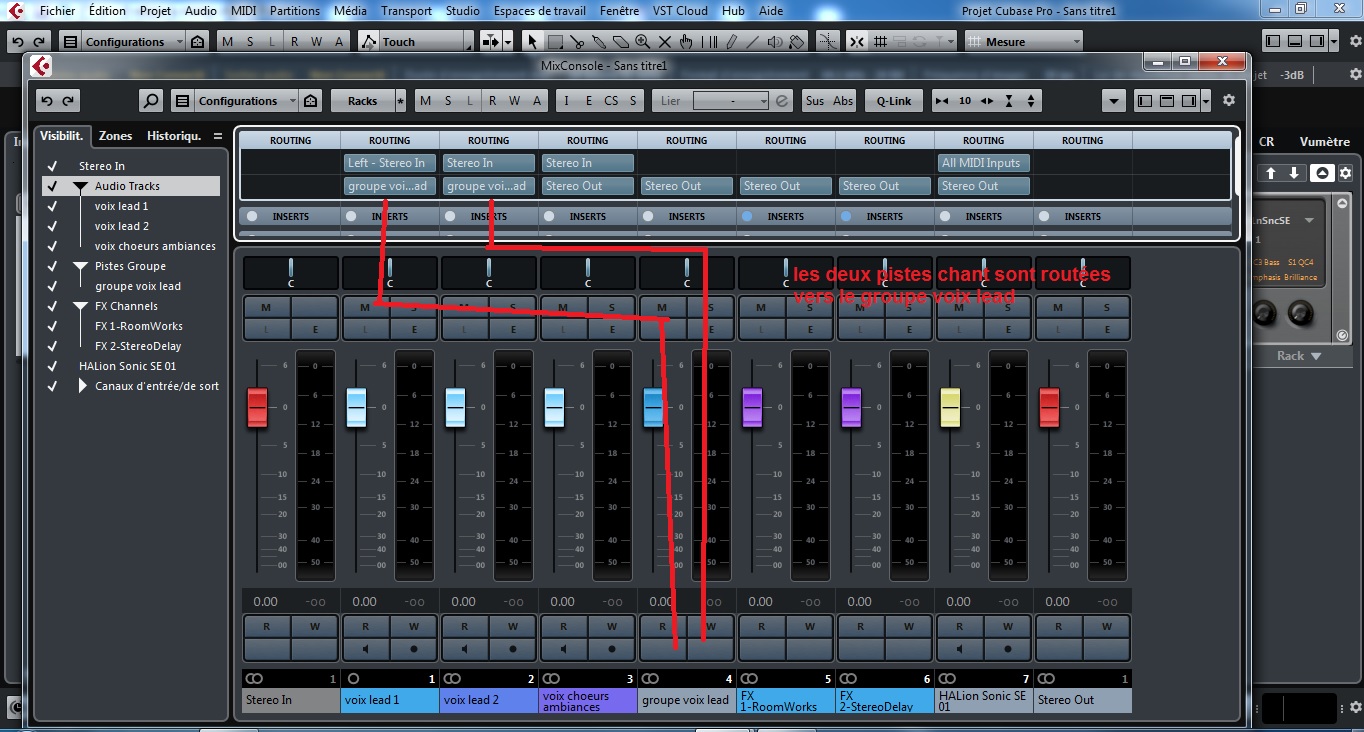Viewport: 1364px width, 732px height.
Task: Open the Transport menu
Action: 406,11
